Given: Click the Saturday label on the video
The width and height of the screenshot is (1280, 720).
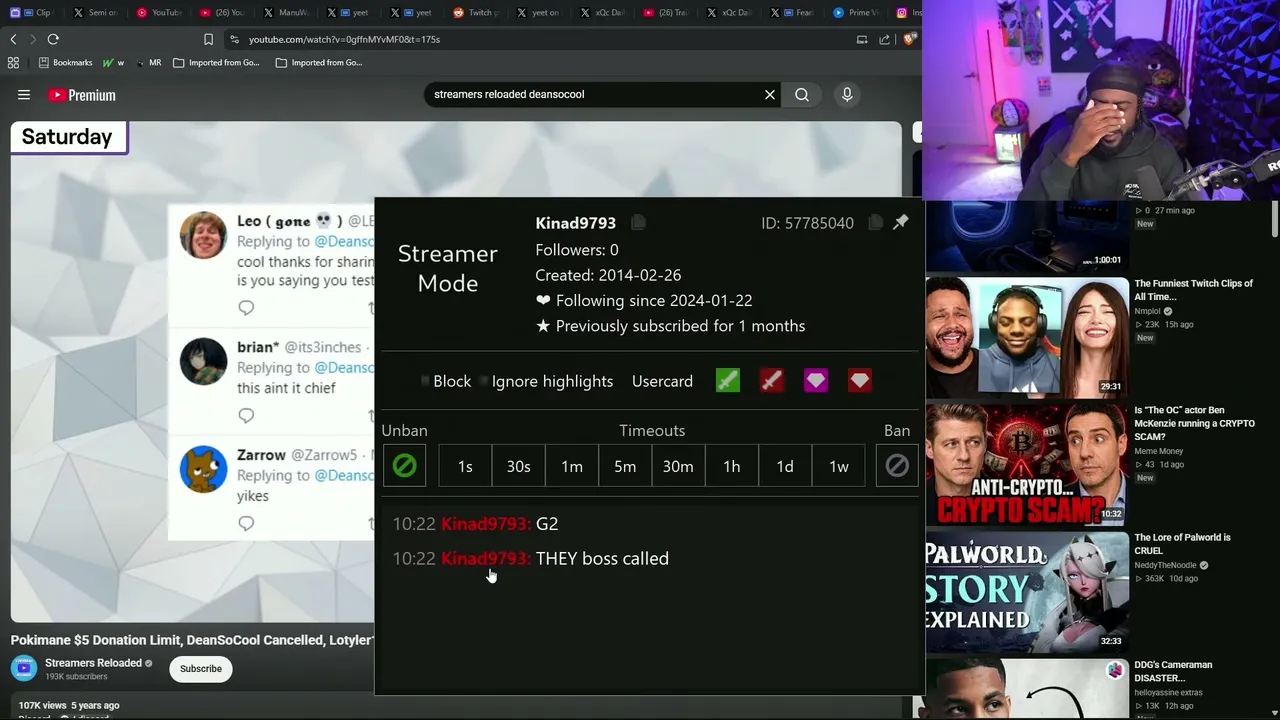Looking at the screenshot, I should tap(67, 137).
